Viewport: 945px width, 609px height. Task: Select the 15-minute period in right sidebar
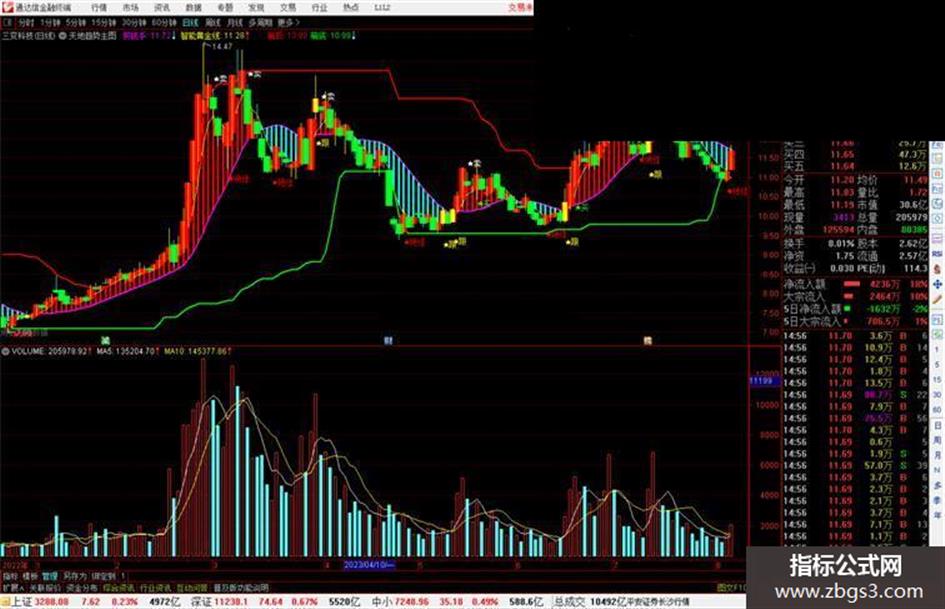(x=937, y=380)
